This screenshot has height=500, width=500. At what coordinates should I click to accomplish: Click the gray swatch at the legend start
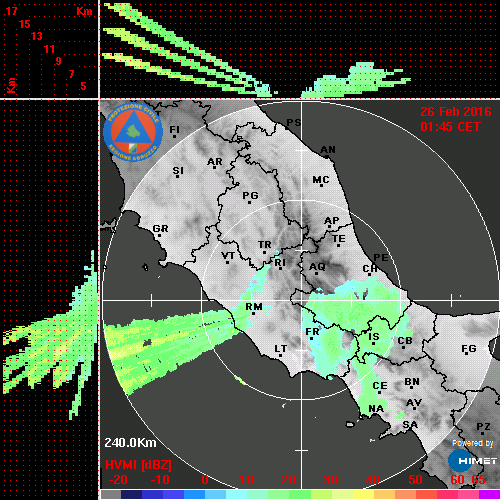pos(111,494)
